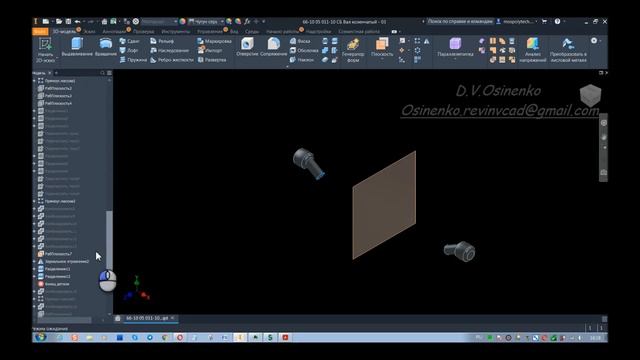Click the Home view icon
Image resolution: width=640 pixels, height=360 pixels.
point(104,21)
